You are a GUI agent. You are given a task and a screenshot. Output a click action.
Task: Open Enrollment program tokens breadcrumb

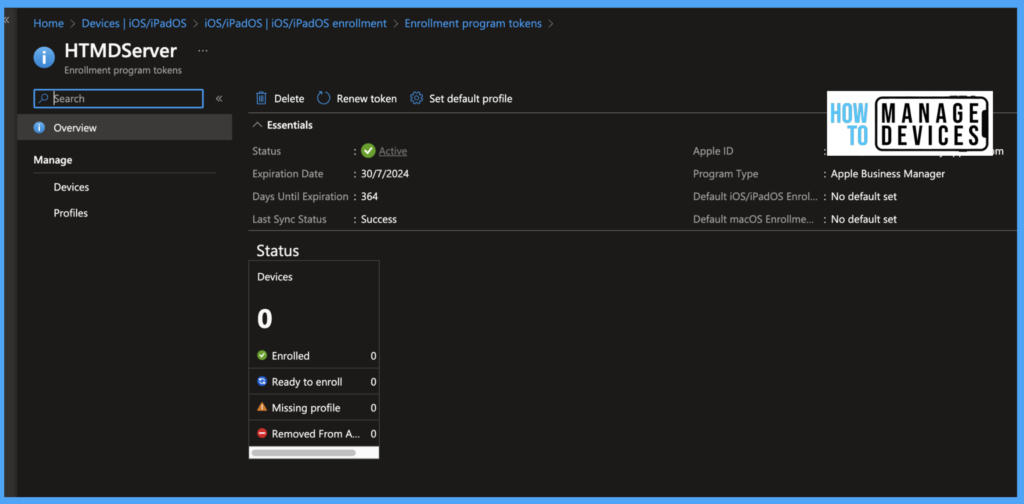pyautogui.click(x=473, y=24)
